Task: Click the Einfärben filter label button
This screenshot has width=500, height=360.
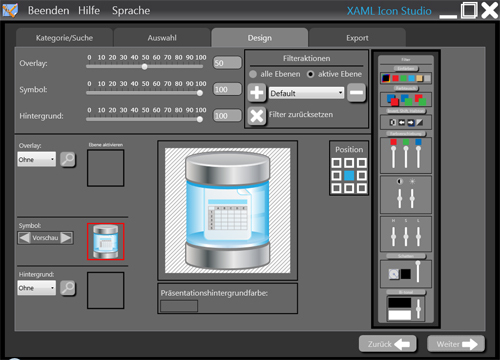Action: coord(406,68)
